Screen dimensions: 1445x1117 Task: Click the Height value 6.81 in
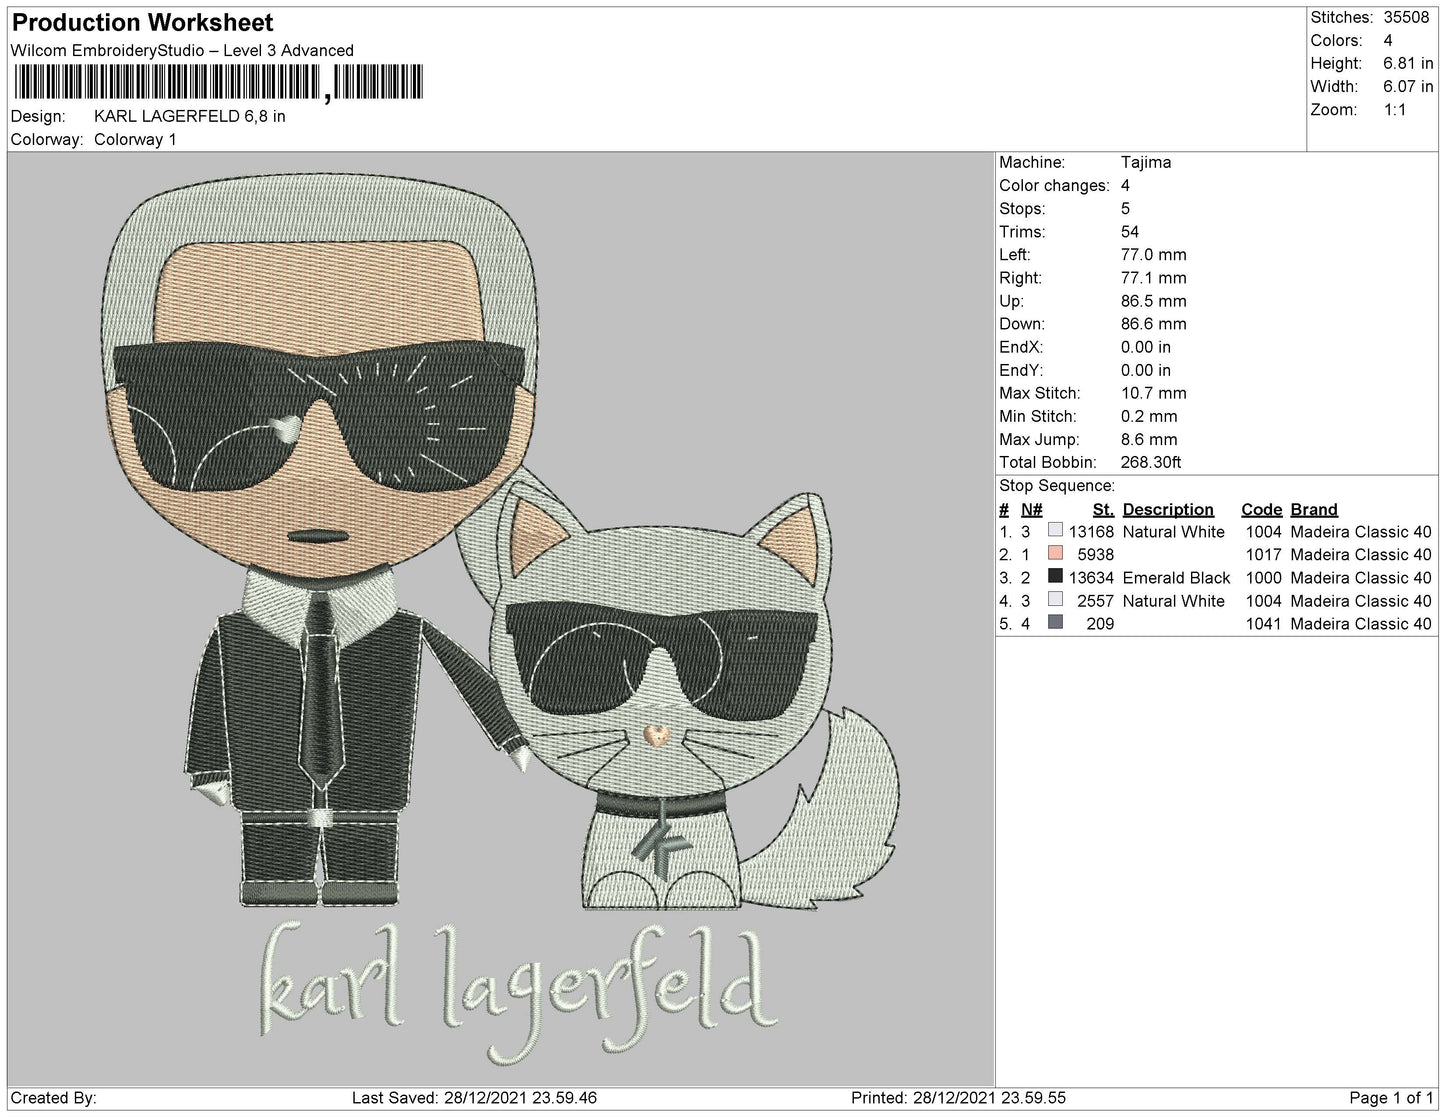coord(1408,64)
